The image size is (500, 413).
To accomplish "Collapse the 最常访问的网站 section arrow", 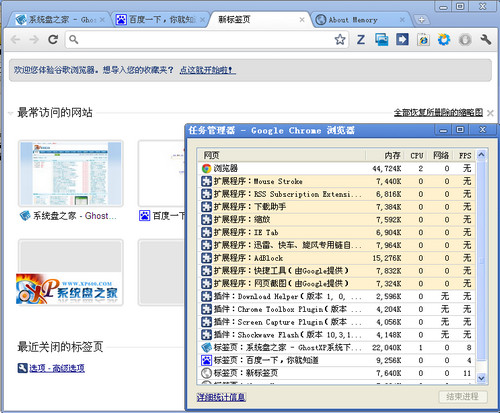I will [x=10, y=113].
